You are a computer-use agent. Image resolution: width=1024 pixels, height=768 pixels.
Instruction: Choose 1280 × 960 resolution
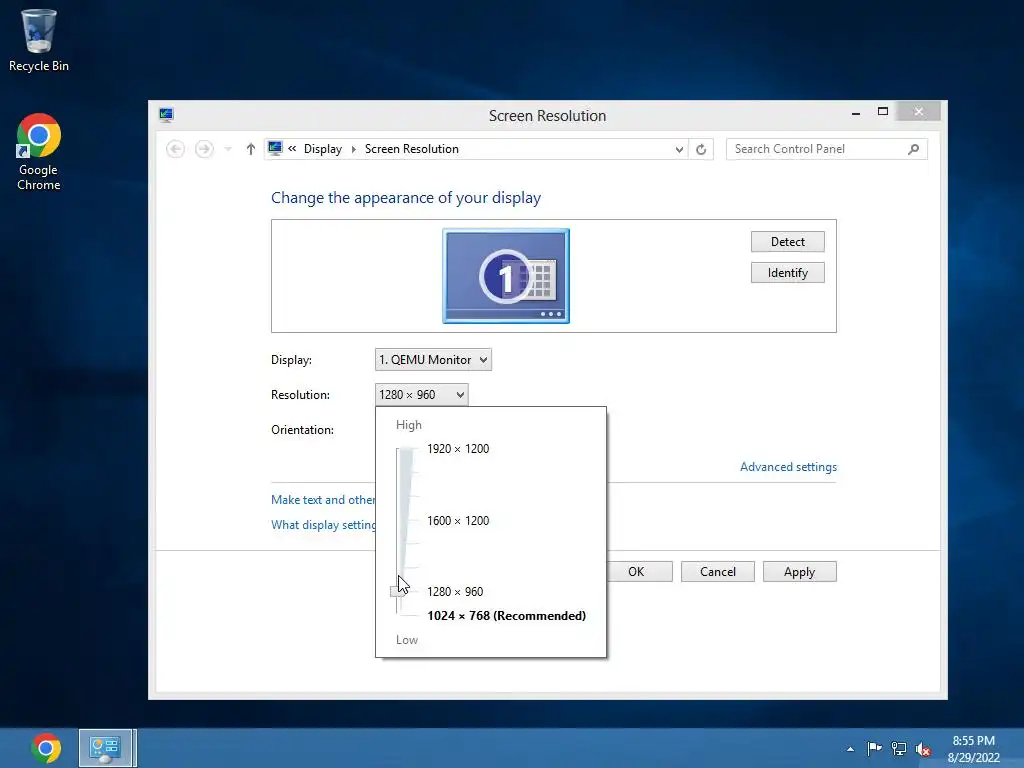point(455,592)
